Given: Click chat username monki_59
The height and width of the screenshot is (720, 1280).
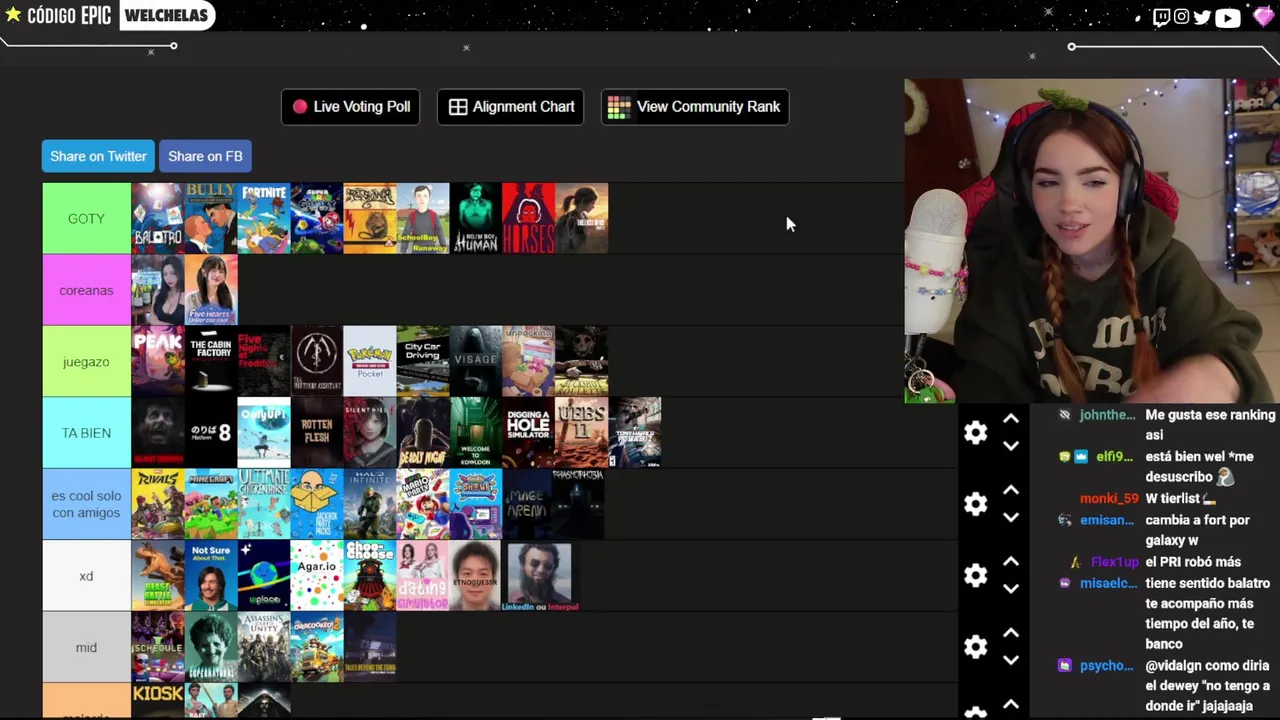Looking at the screenshot, I should click(1109, 498).
